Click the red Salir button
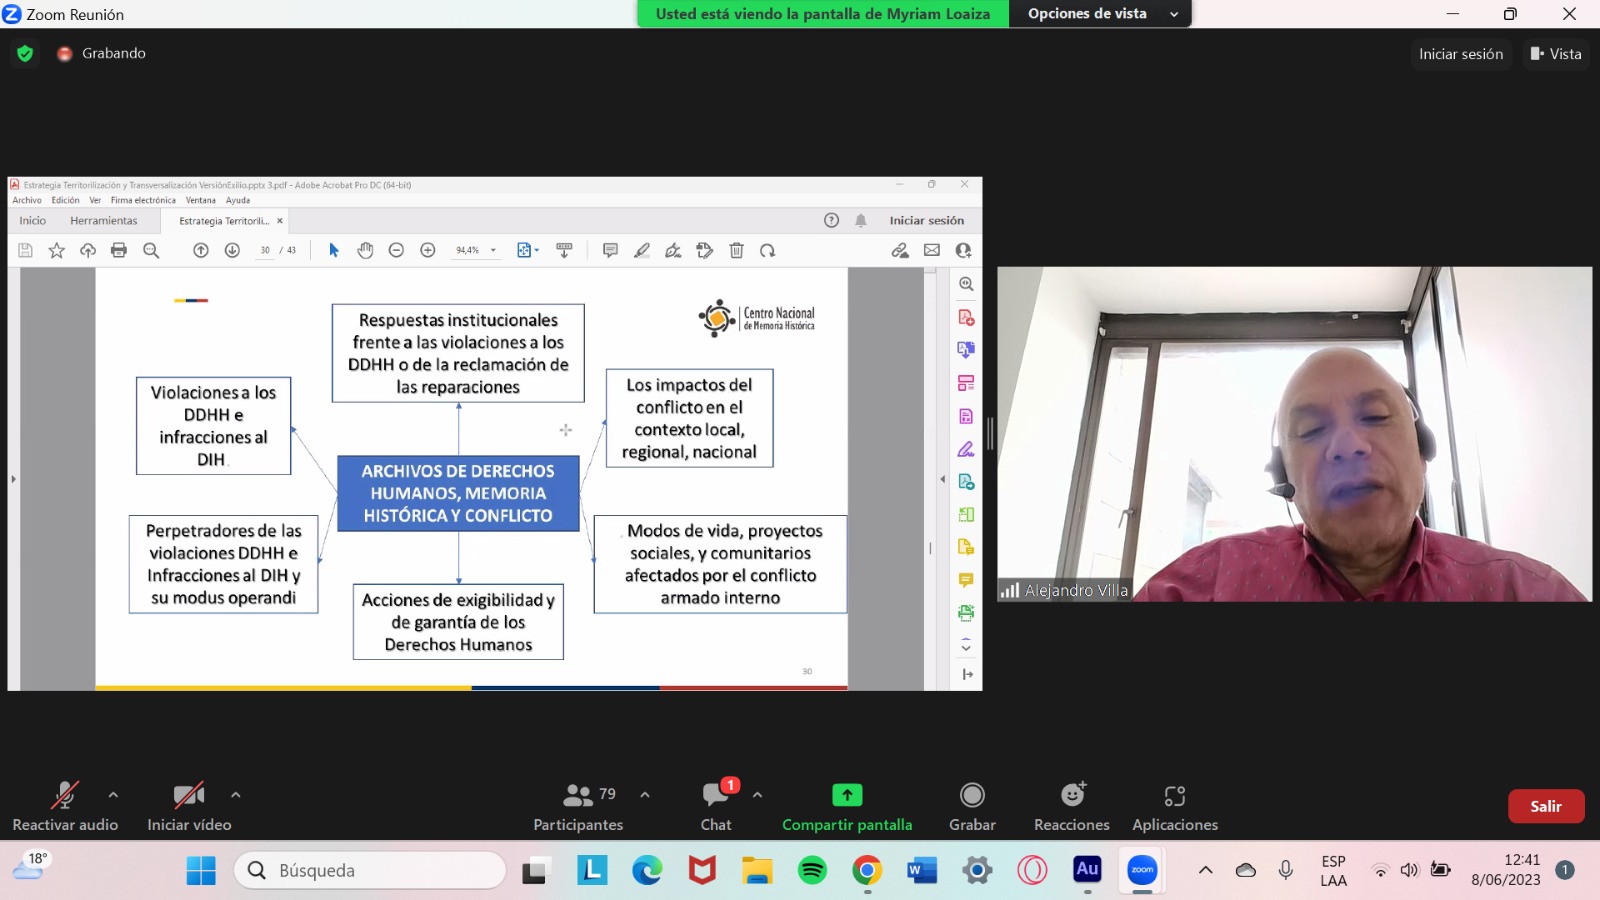Viewport: 1600px width, 900px height. (x=1546, y=806)
